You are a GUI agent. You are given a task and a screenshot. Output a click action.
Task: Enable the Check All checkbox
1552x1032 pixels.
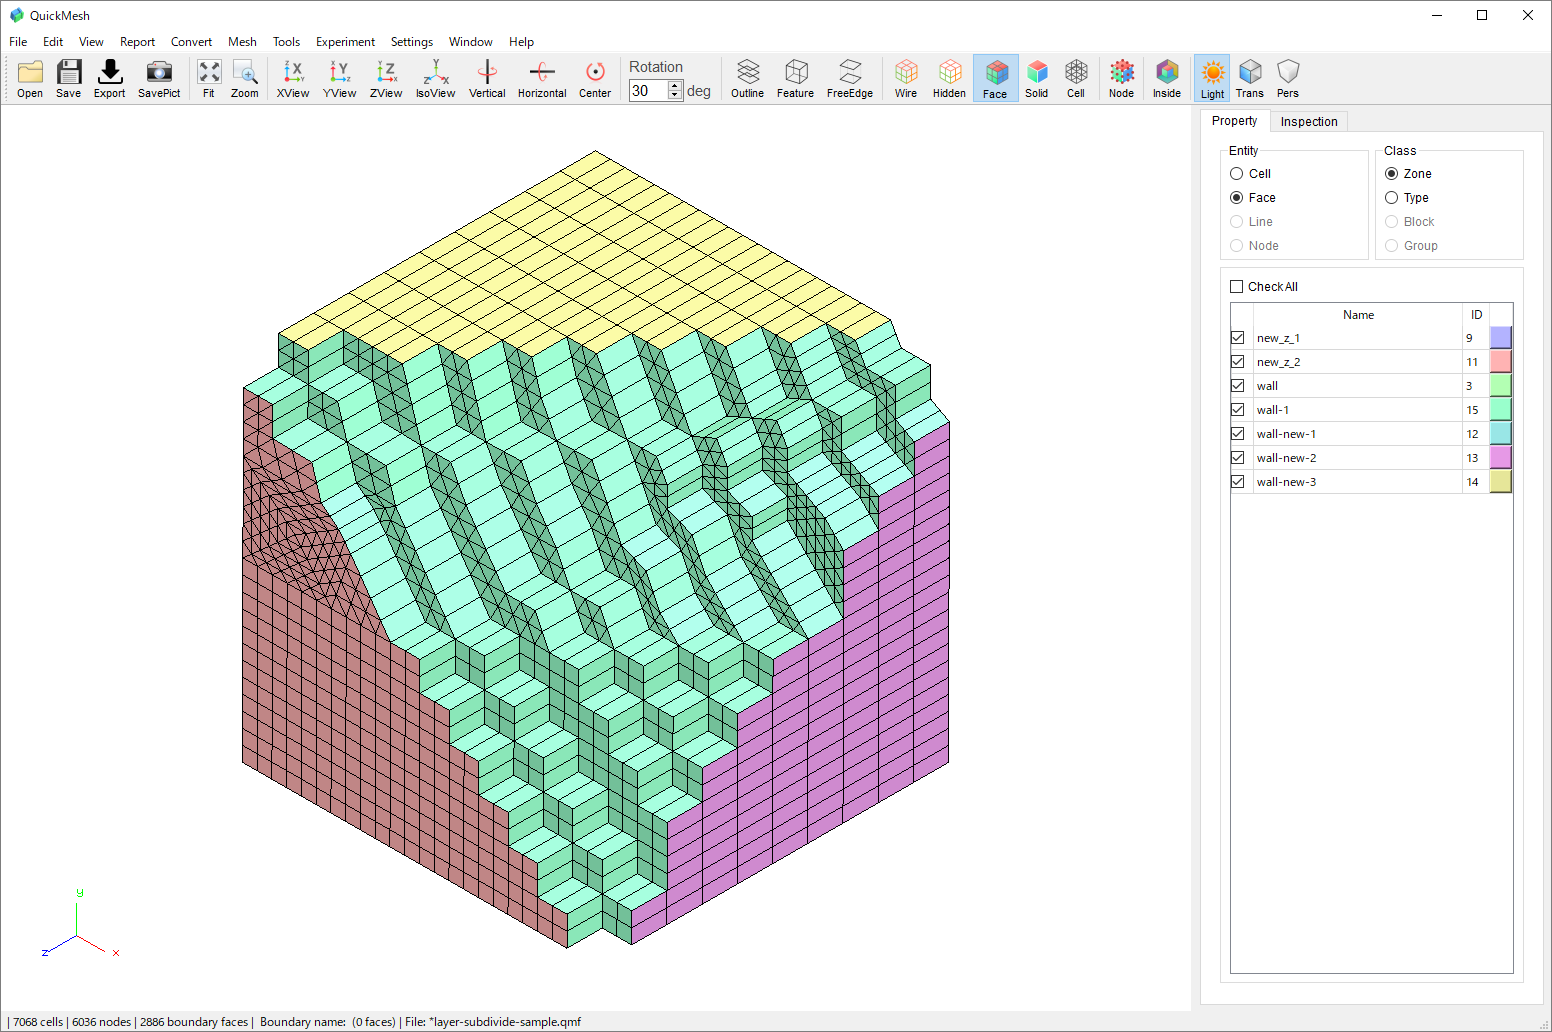tap(1236, 286)
